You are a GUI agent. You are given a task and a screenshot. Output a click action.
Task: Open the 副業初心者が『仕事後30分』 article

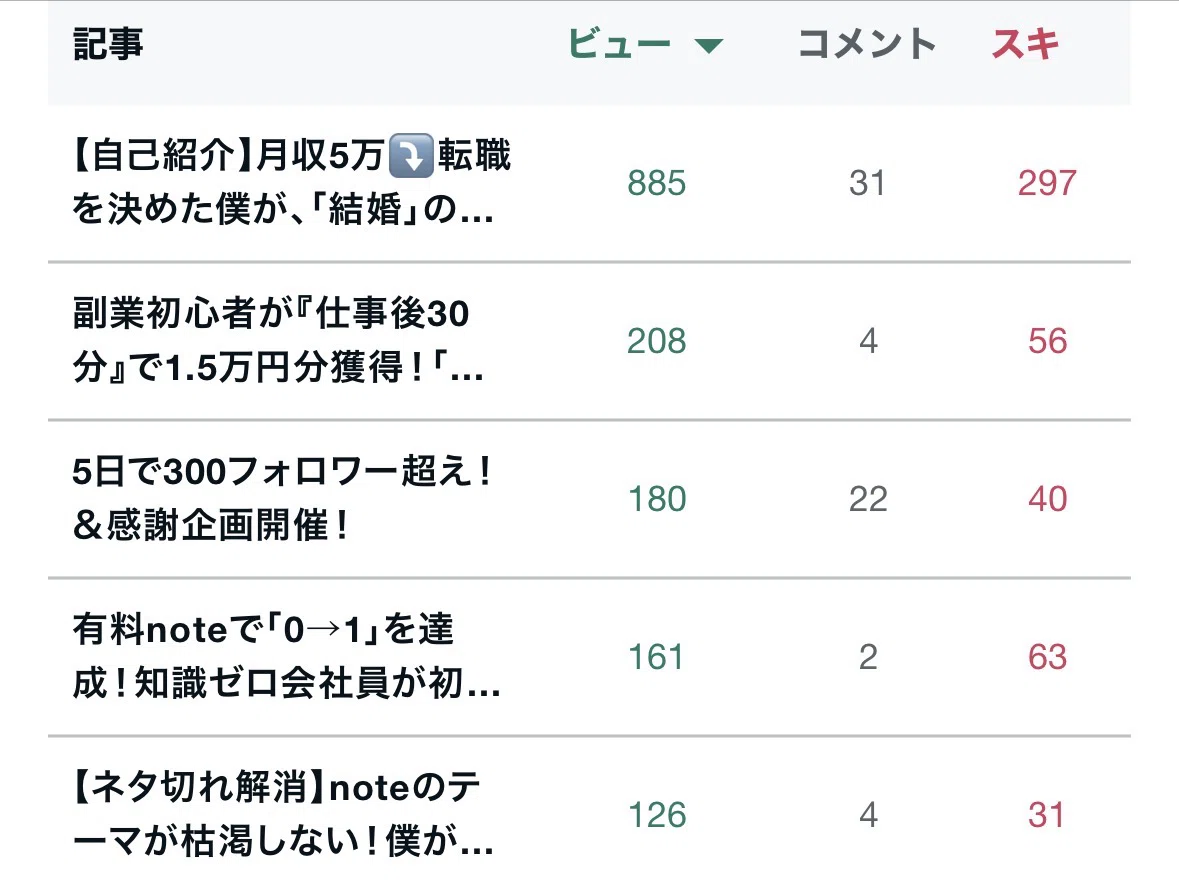278,340
